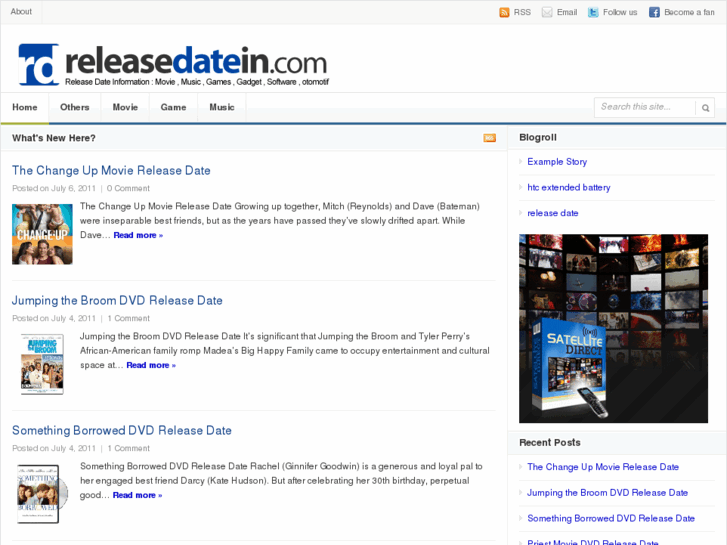The height and width of the screenshot is (545, 727).
Task: Click Read more for Something Borrowed post
Action: [138, 495]
